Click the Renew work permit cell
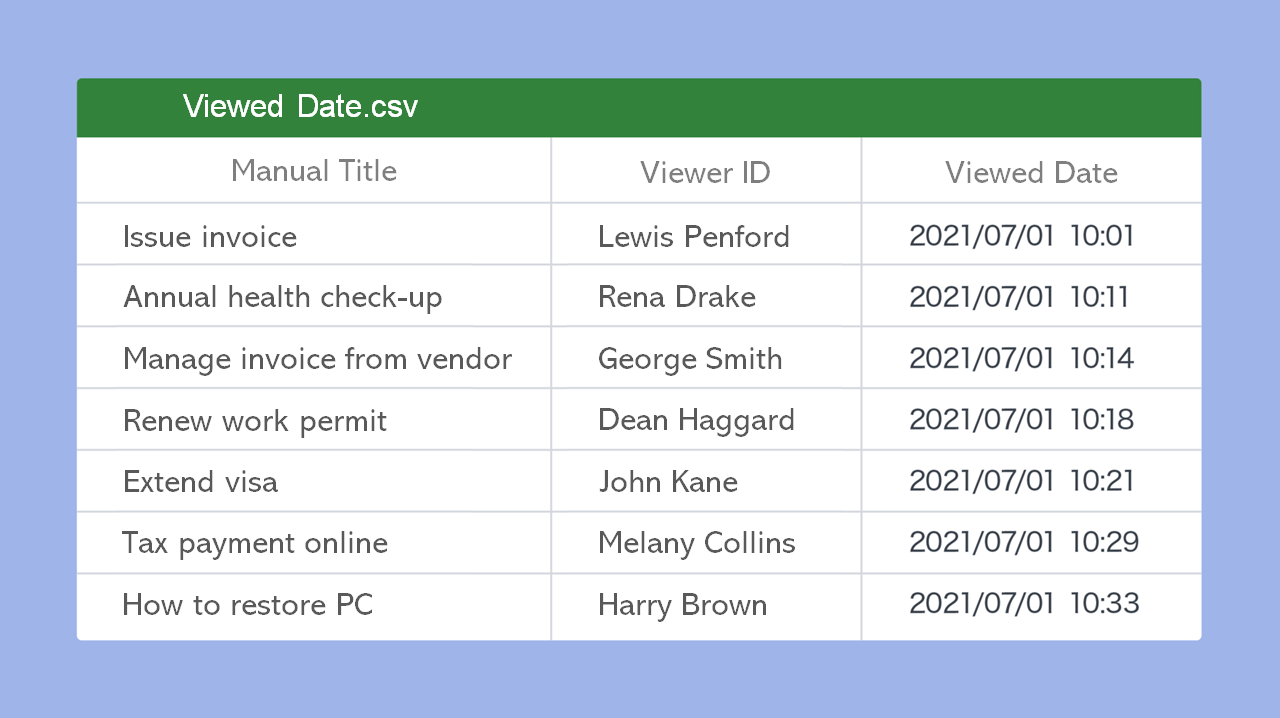Image resolution: width=1280 pixels, height=718 pixels. point(254,421)
